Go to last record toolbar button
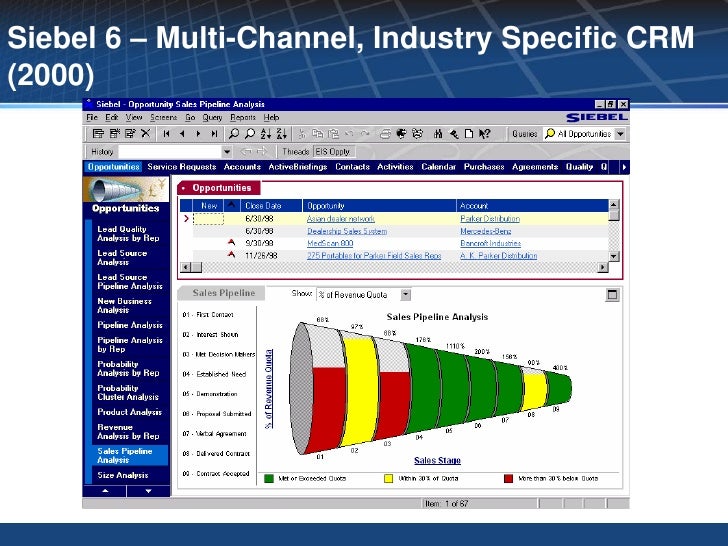Viewport: 728px width, 546px height. [x=214, y=133]
